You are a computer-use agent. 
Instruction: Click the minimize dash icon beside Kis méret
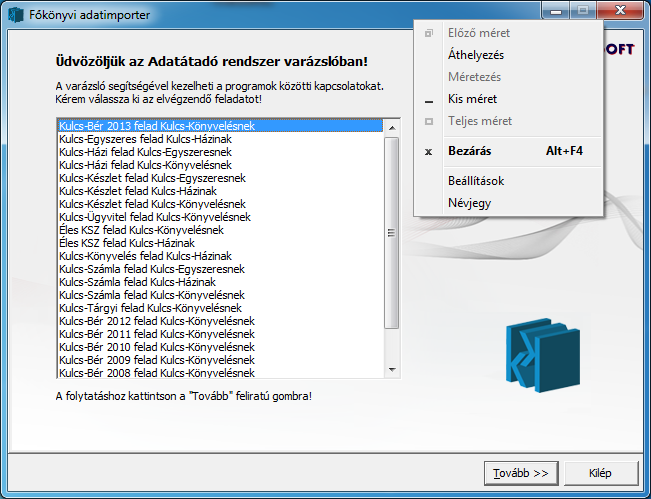click(x=429, y=101)
